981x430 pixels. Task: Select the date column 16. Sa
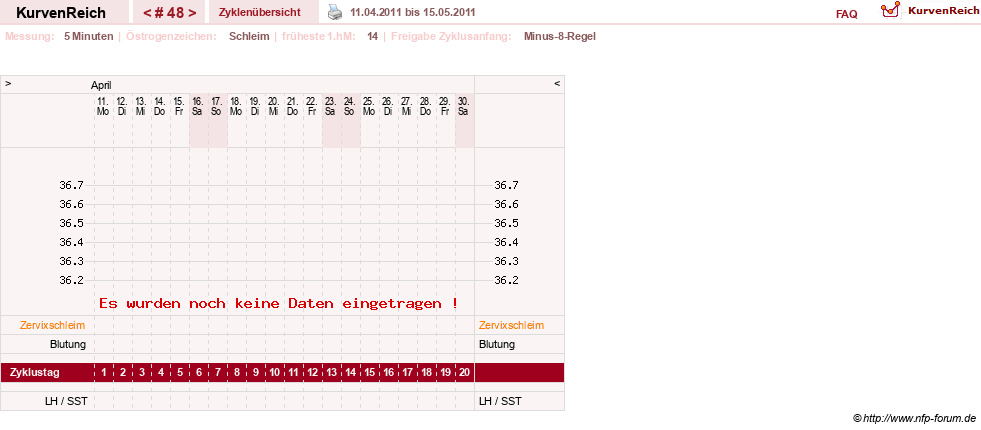click(x=198, y=106)
